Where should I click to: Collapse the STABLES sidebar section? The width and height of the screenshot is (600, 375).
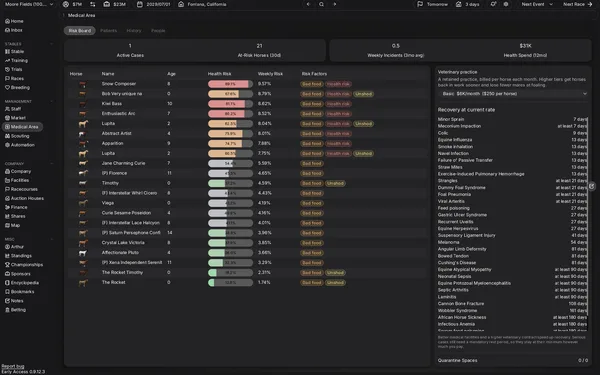coord(52,44)
